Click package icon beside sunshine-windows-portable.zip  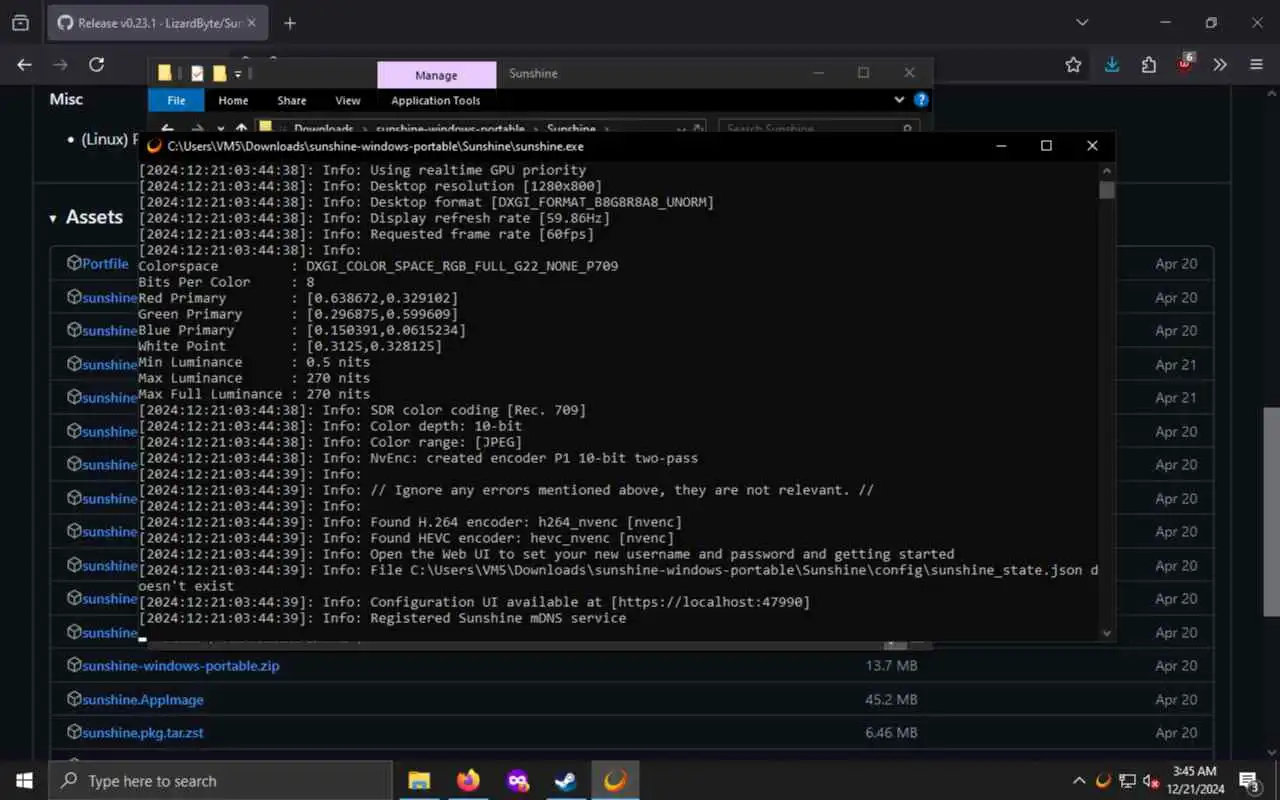pos(74,664)
